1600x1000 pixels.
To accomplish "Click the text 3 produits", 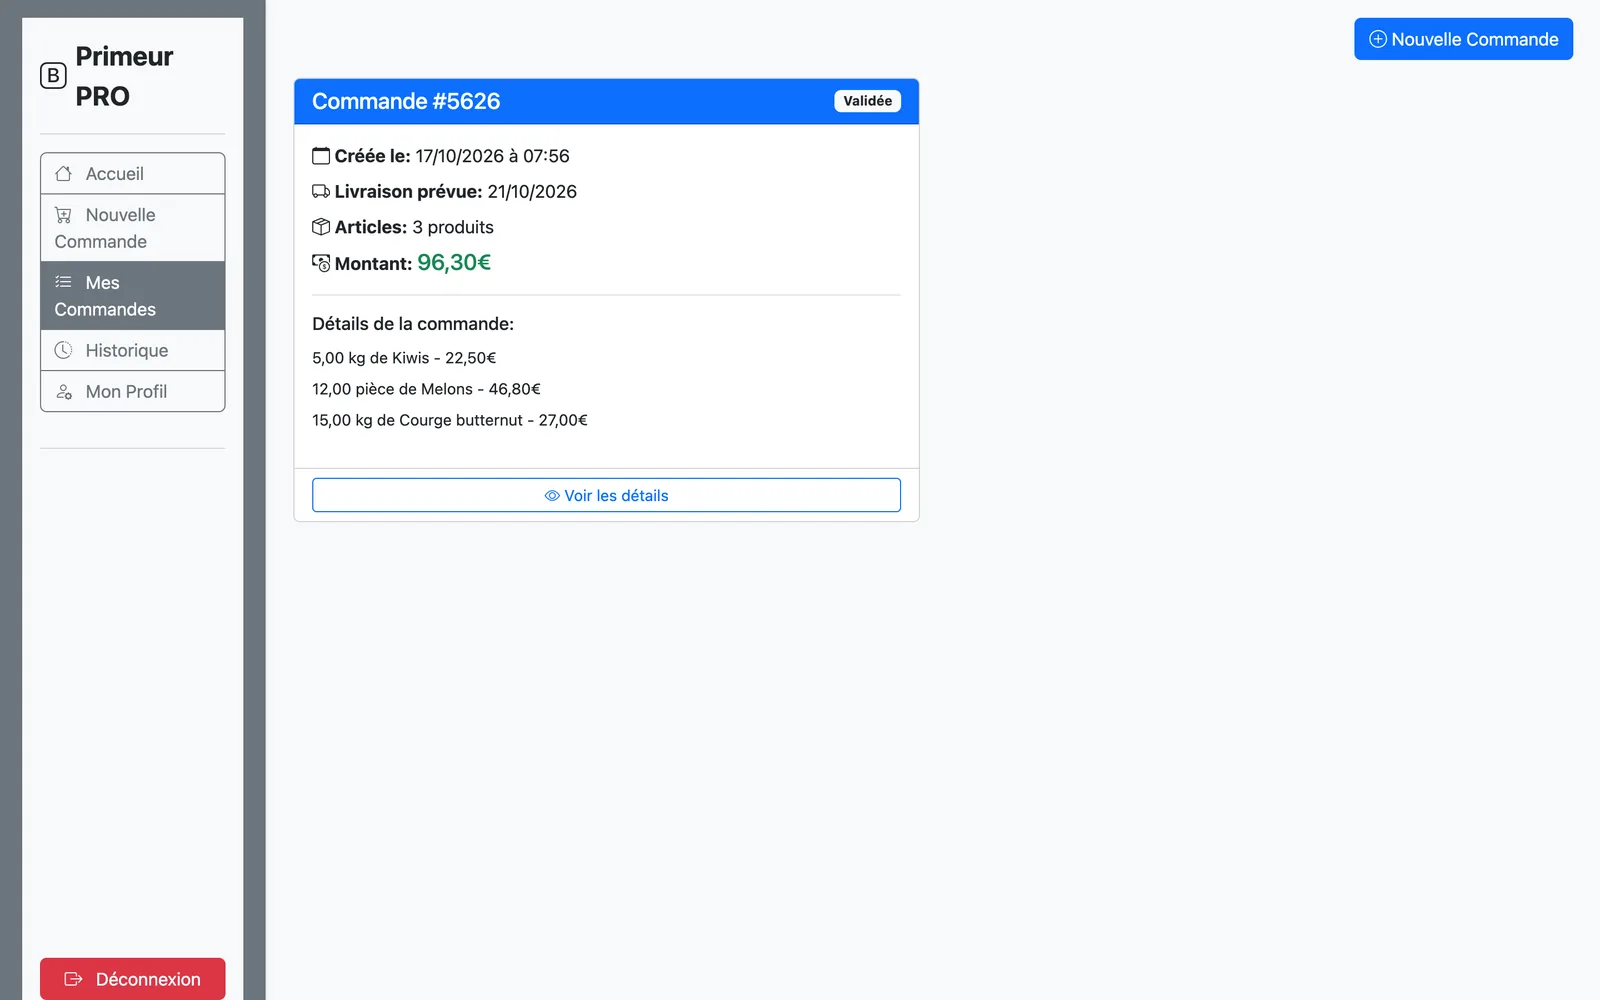I will pos(453,227).
